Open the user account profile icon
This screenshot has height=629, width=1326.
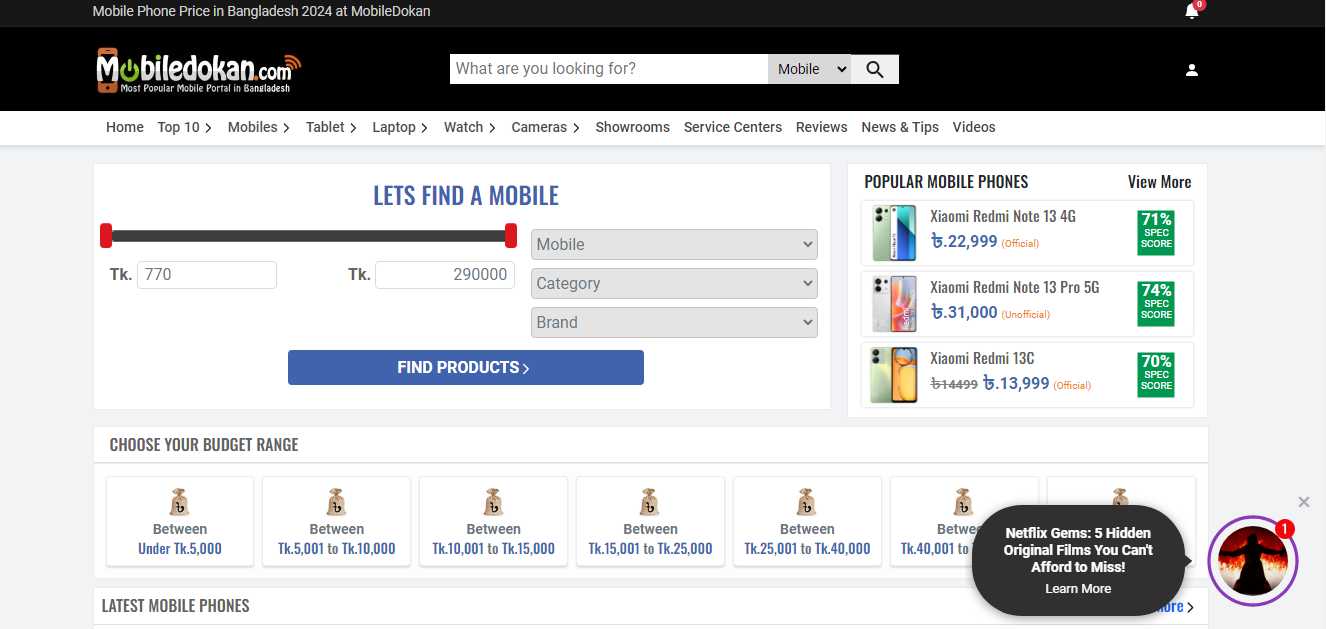pyautogui.click(x=1191, y=70)
